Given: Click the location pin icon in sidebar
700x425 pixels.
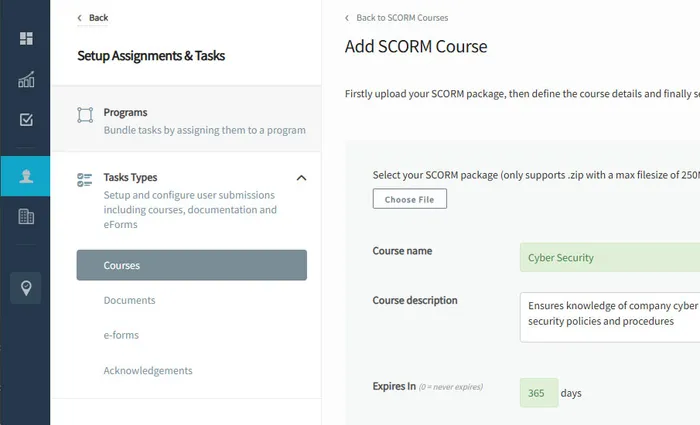Looking at the screenshot, I should [26, 288].
